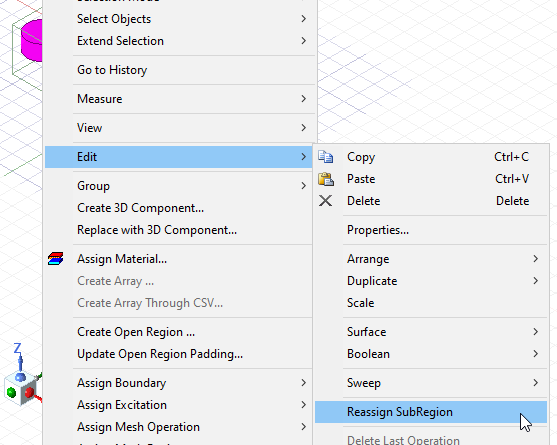The height and width of the screenshot is (445, 557).
Task: Select the magenta cylinder in the viewport
Action: (32, 41)
